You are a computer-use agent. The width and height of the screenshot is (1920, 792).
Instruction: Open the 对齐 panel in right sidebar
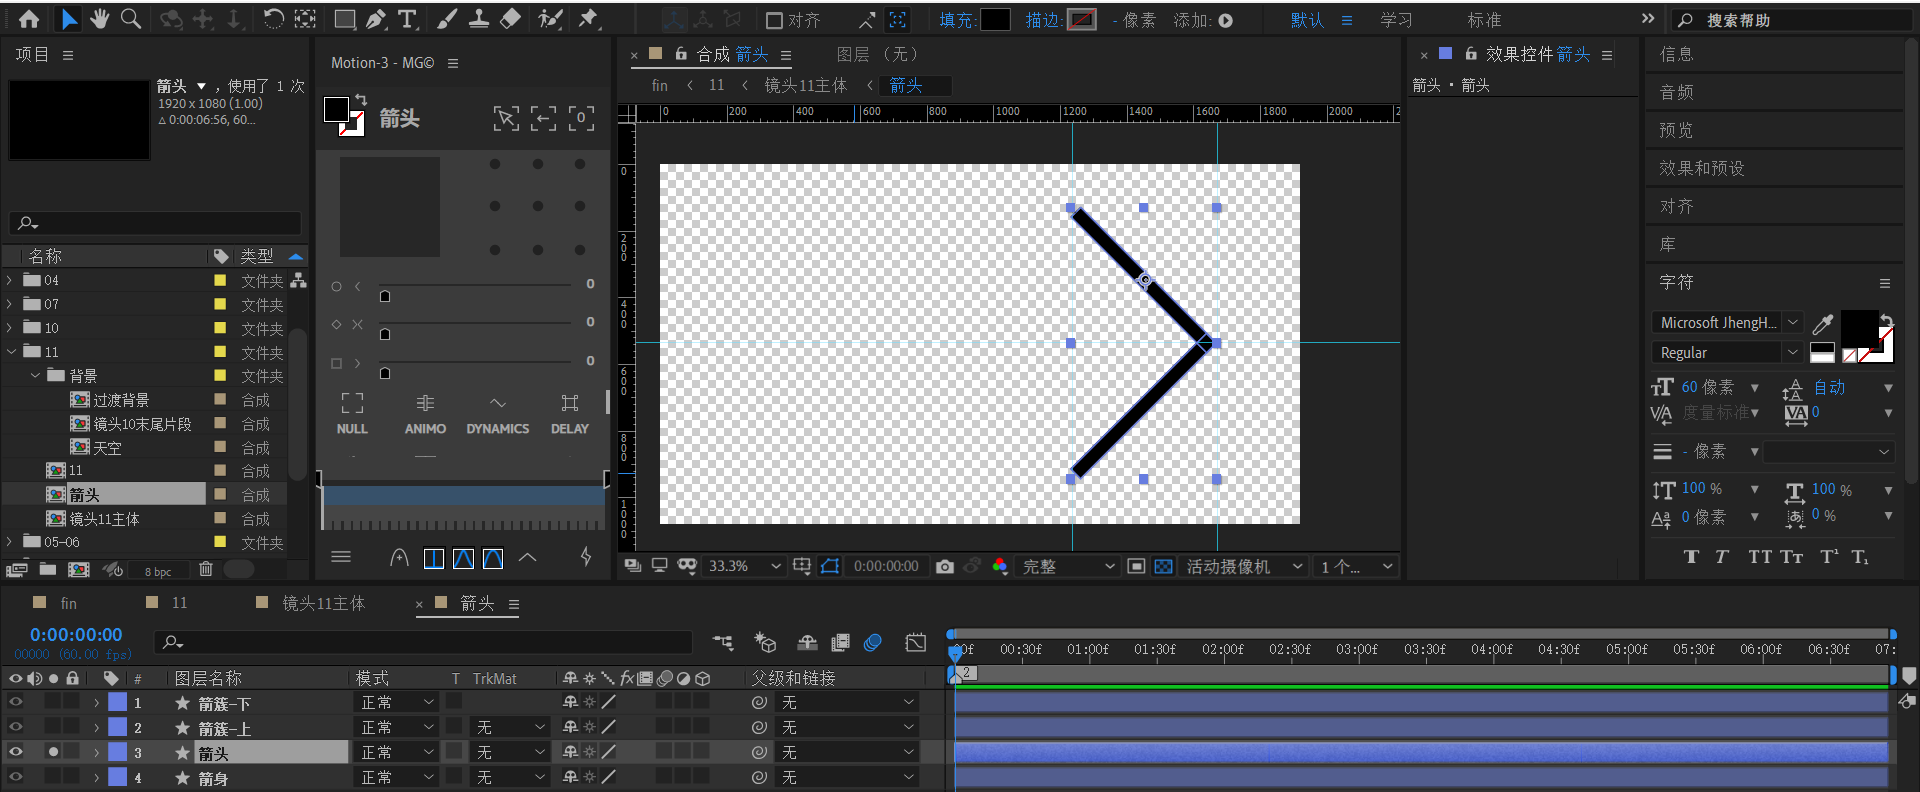[x=1676, y=206]
